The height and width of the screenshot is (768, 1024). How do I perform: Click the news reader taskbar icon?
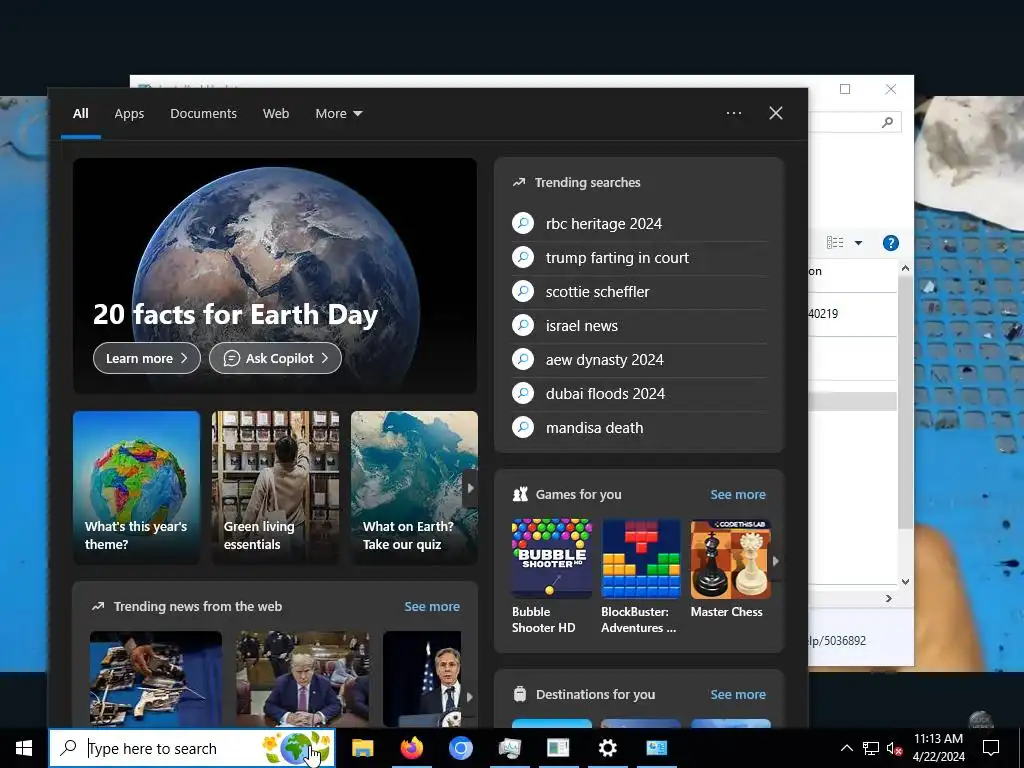pyautogui.click(x=558, y=748)
